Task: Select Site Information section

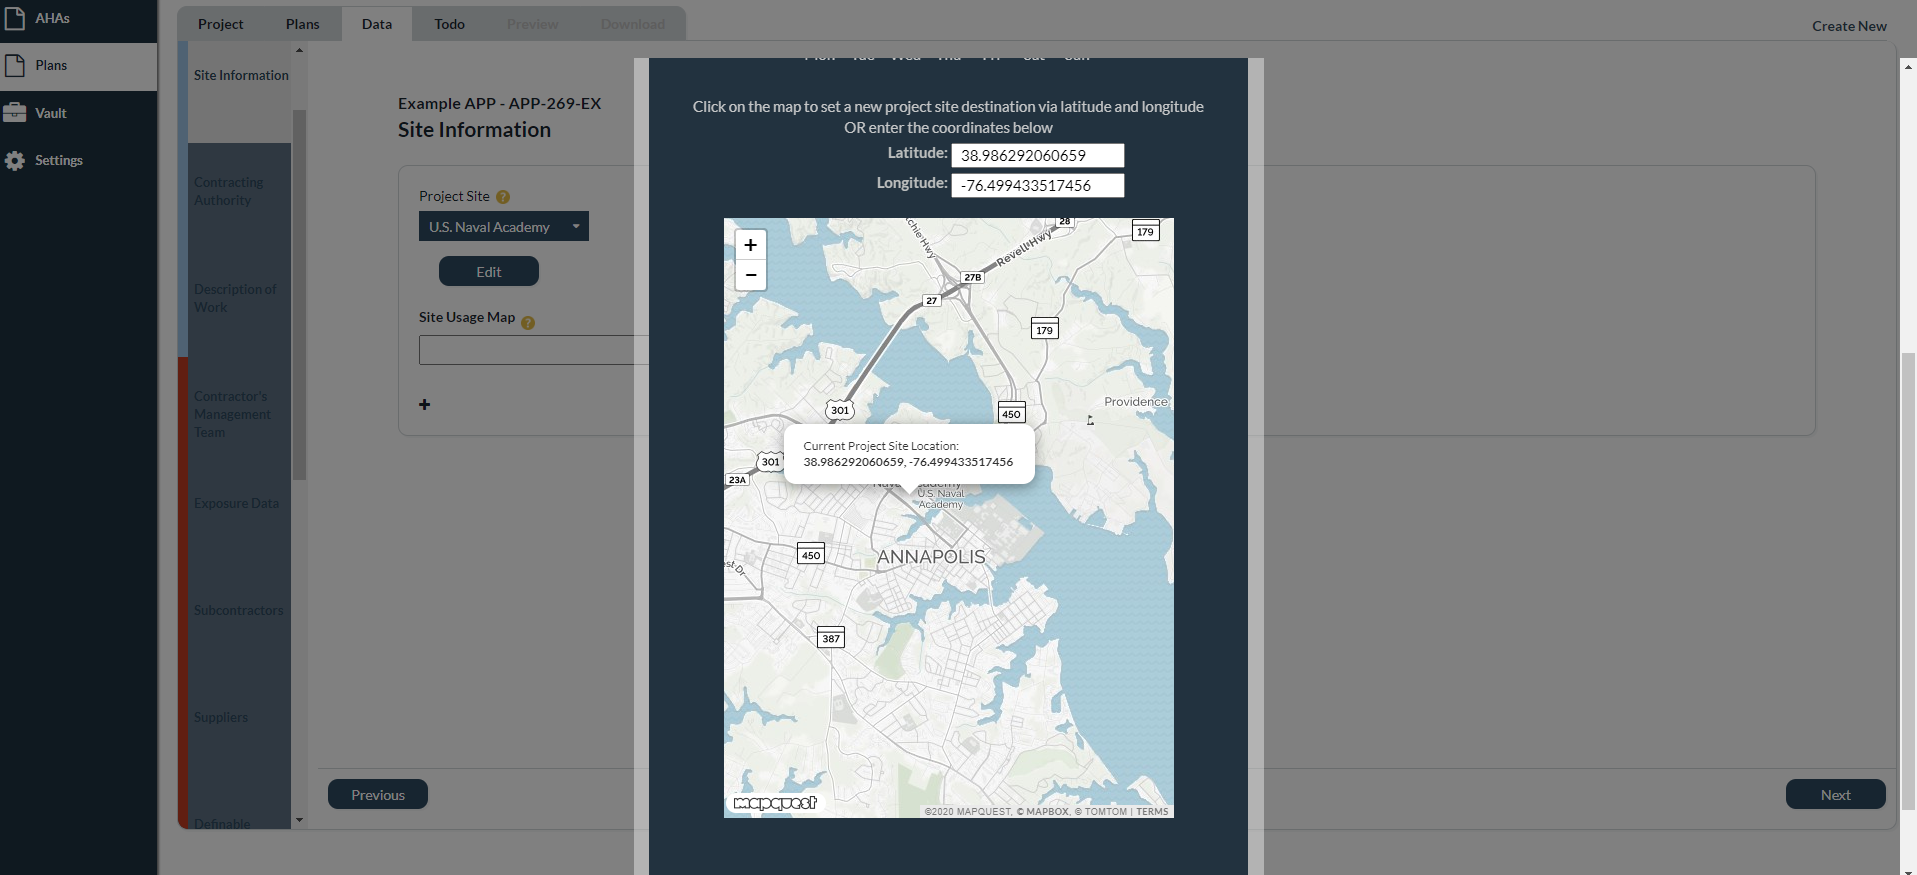Action: click(x=241, y=75)
